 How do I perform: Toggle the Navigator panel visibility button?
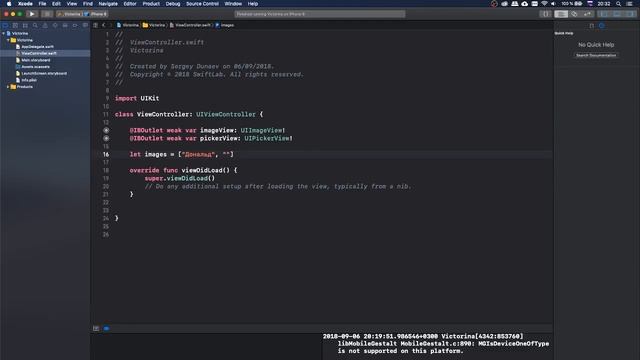click(604, 14)
